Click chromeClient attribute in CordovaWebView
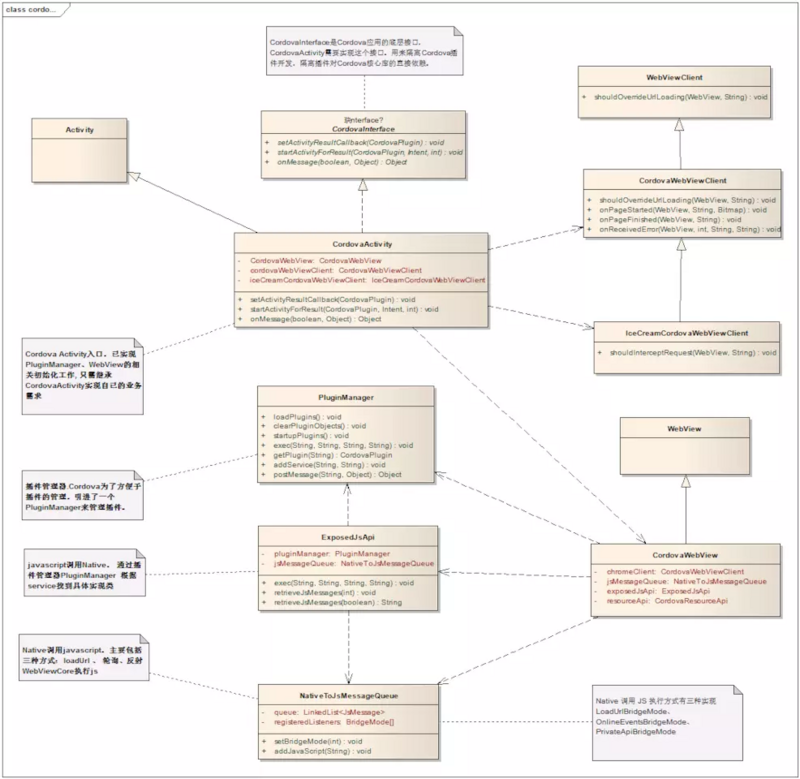The height and width of the screenshot is (779, 800). click(675, 571)
